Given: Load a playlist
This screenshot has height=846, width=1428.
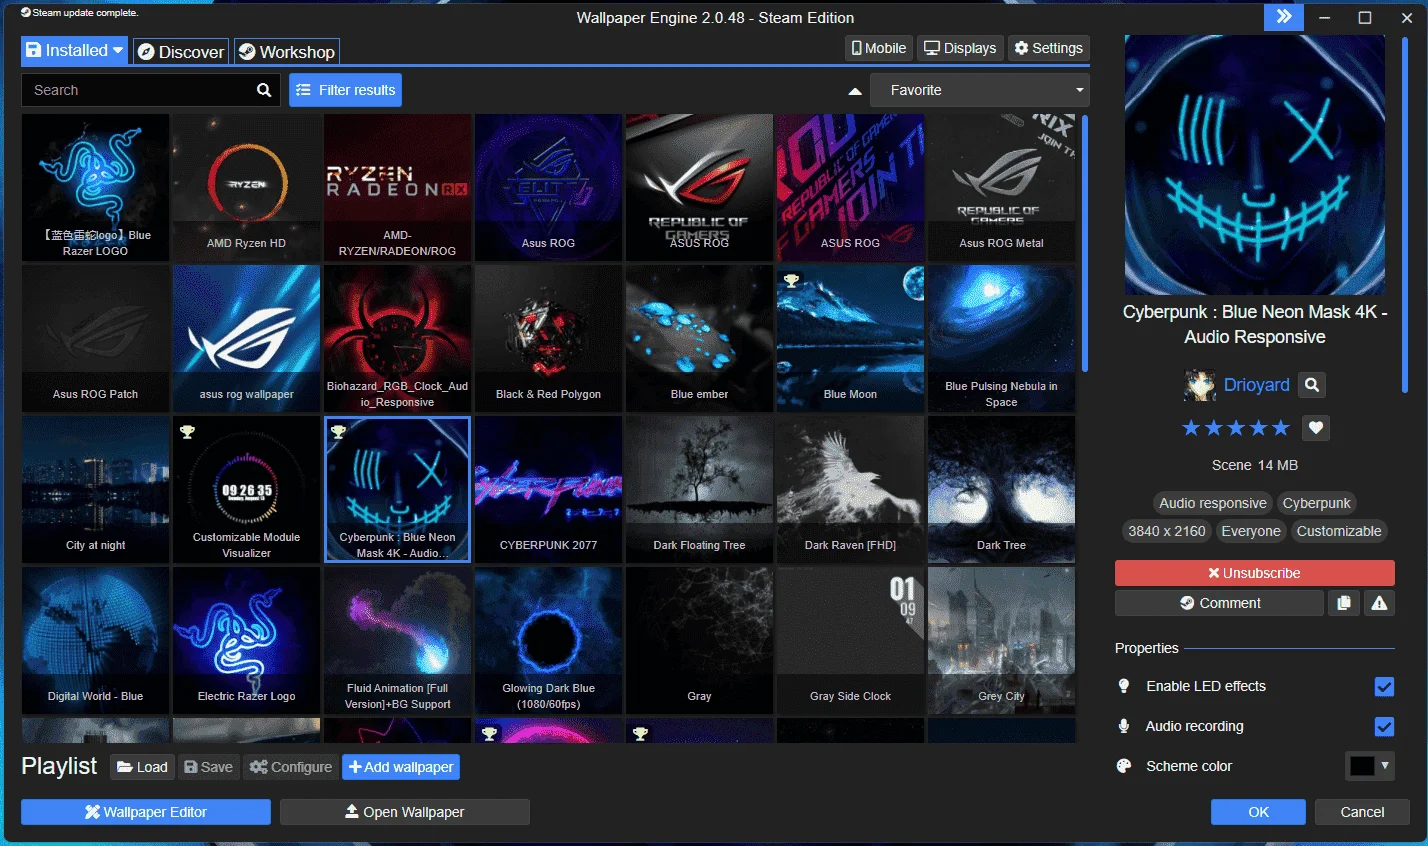Looking at the screenshot, I should (142, 767).
